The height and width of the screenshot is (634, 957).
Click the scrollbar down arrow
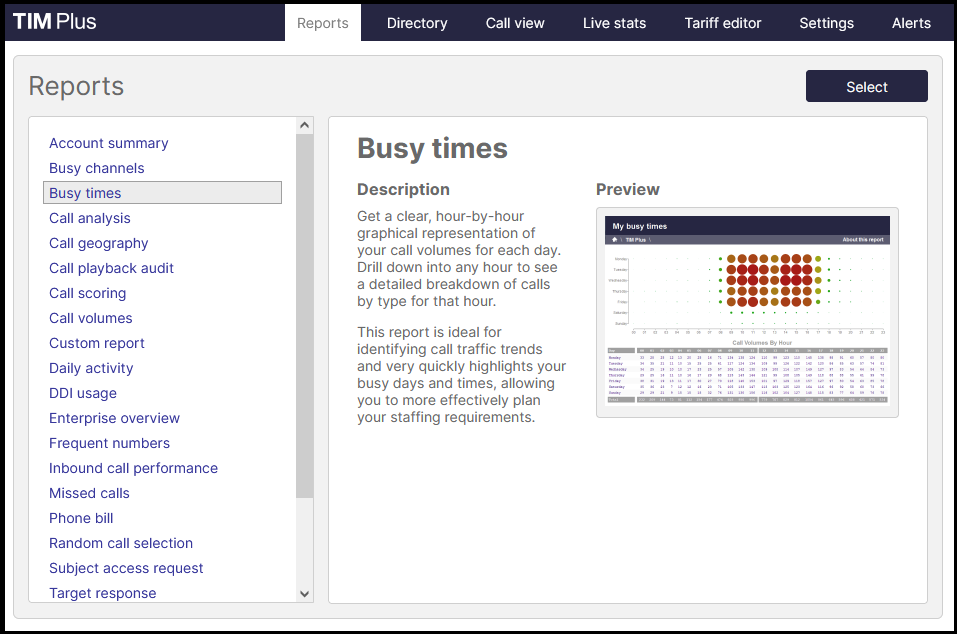303,593
